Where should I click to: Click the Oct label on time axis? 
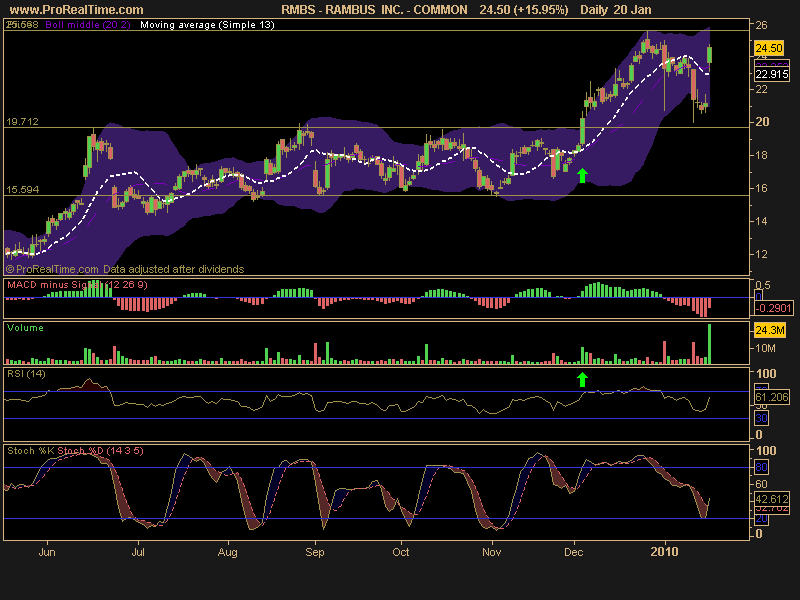pyautogui.click(x=401, y=552)
